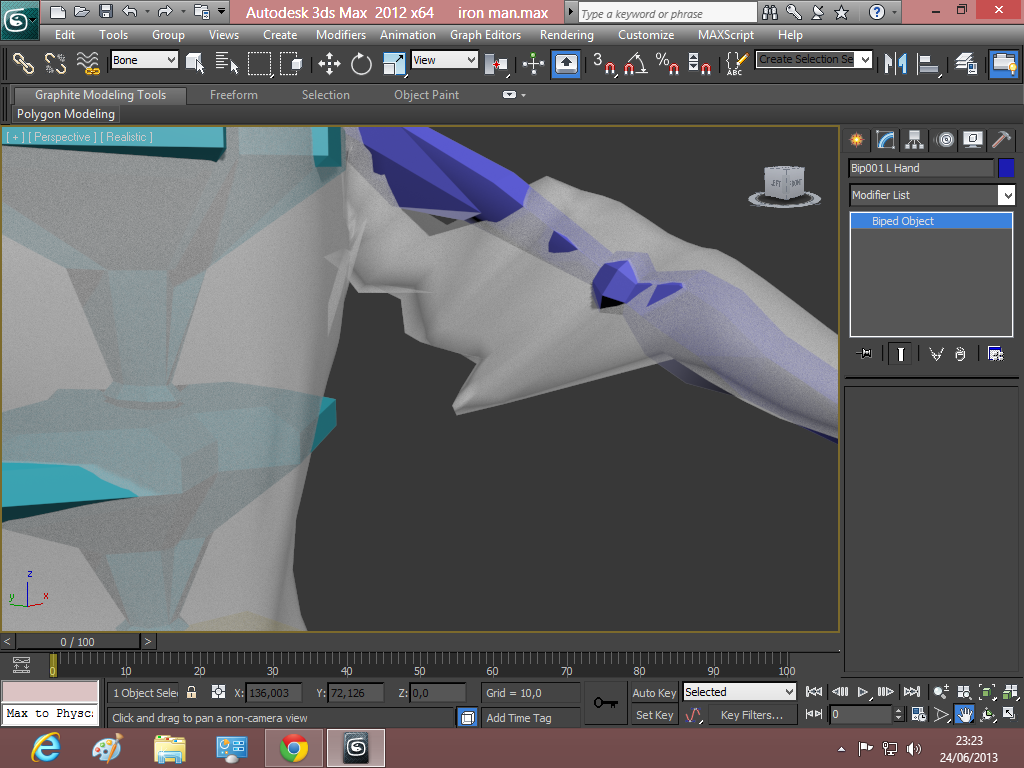Open Edit Named Selection Sets

(x=737, y=63)
